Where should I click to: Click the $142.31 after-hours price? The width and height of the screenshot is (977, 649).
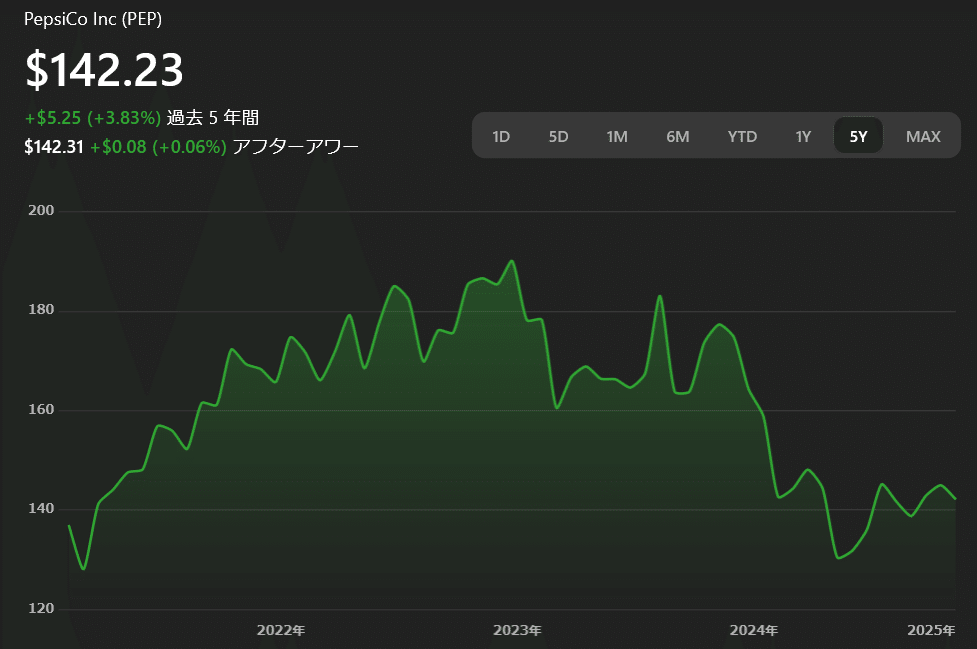click(x=54, y=147)
